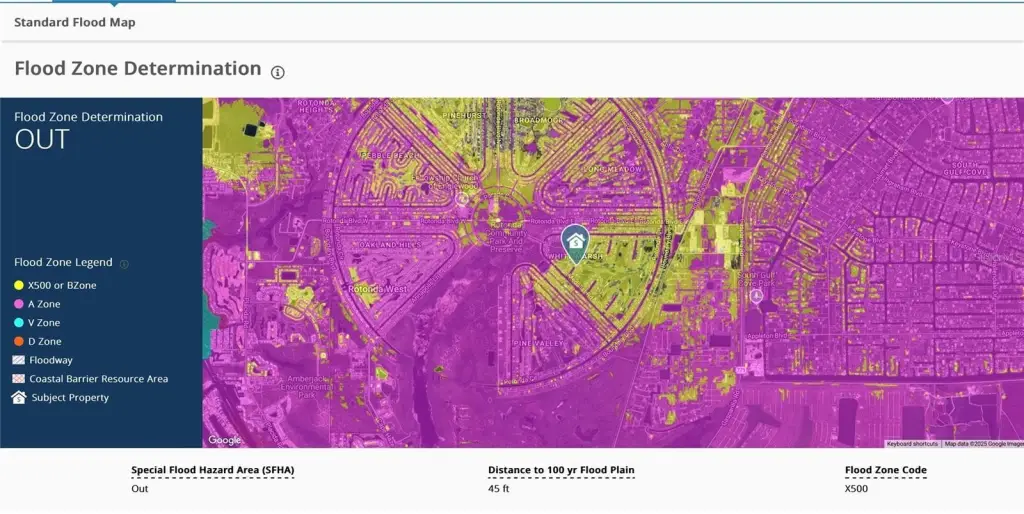Screen dimensions: 1024x514
Task: Open the Standard Flood Map tab
Action: tap(75, 22)
